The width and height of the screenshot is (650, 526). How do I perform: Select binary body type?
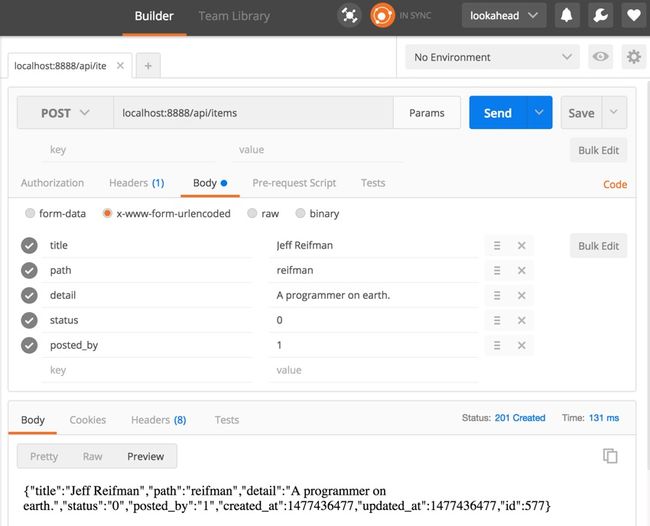tap(300, 213)
